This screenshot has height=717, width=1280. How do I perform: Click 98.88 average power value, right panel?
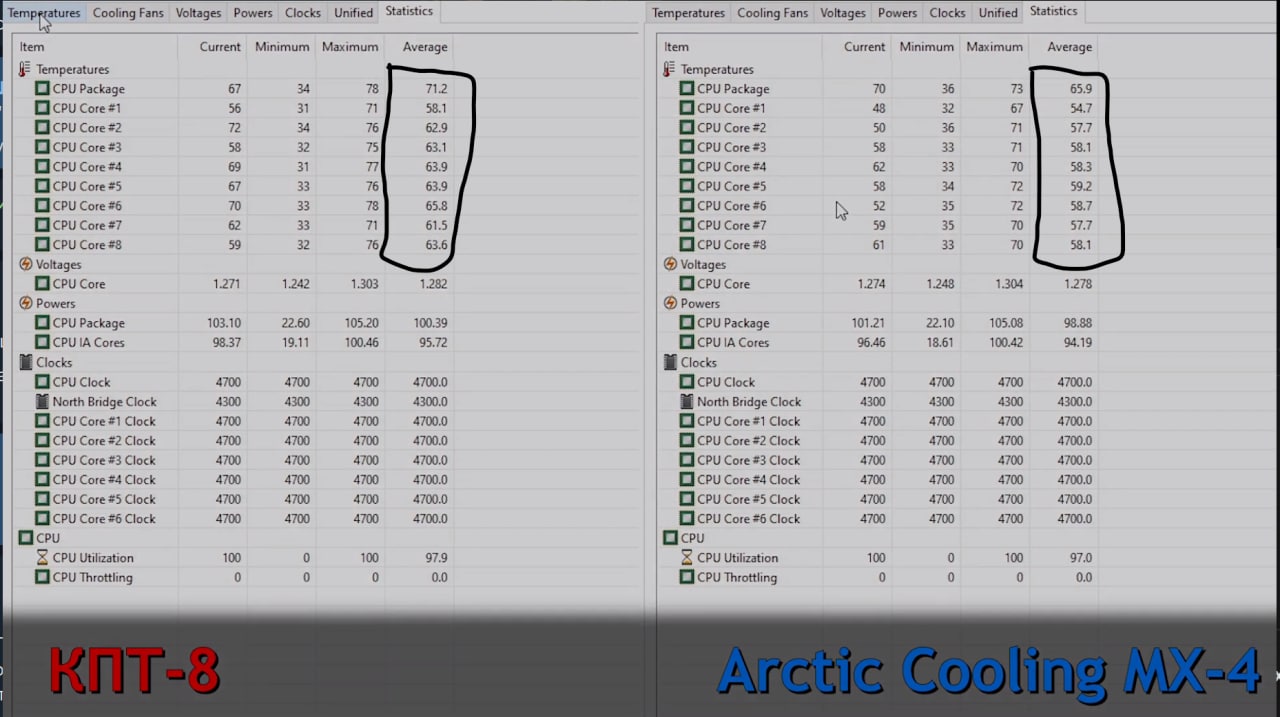click(x=1076, y=323)
